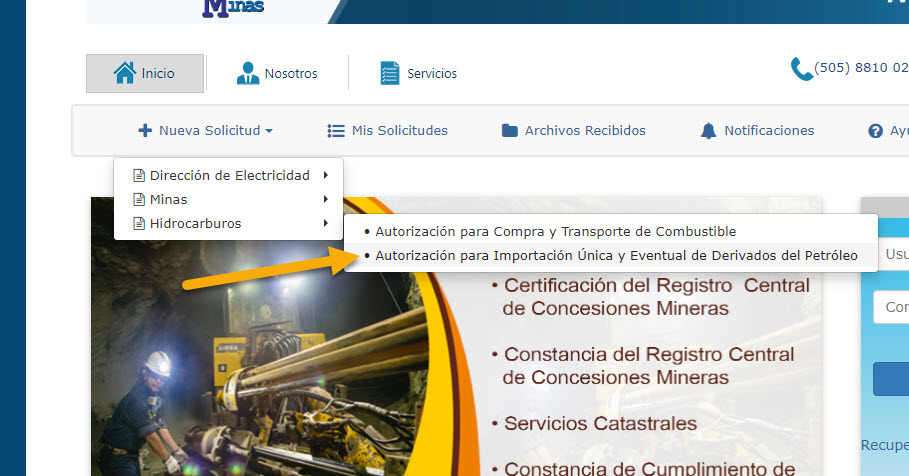Screen dimensions: 909x476
Task: Click the Recuperar link below the login
Action: (x=885, y=445)
